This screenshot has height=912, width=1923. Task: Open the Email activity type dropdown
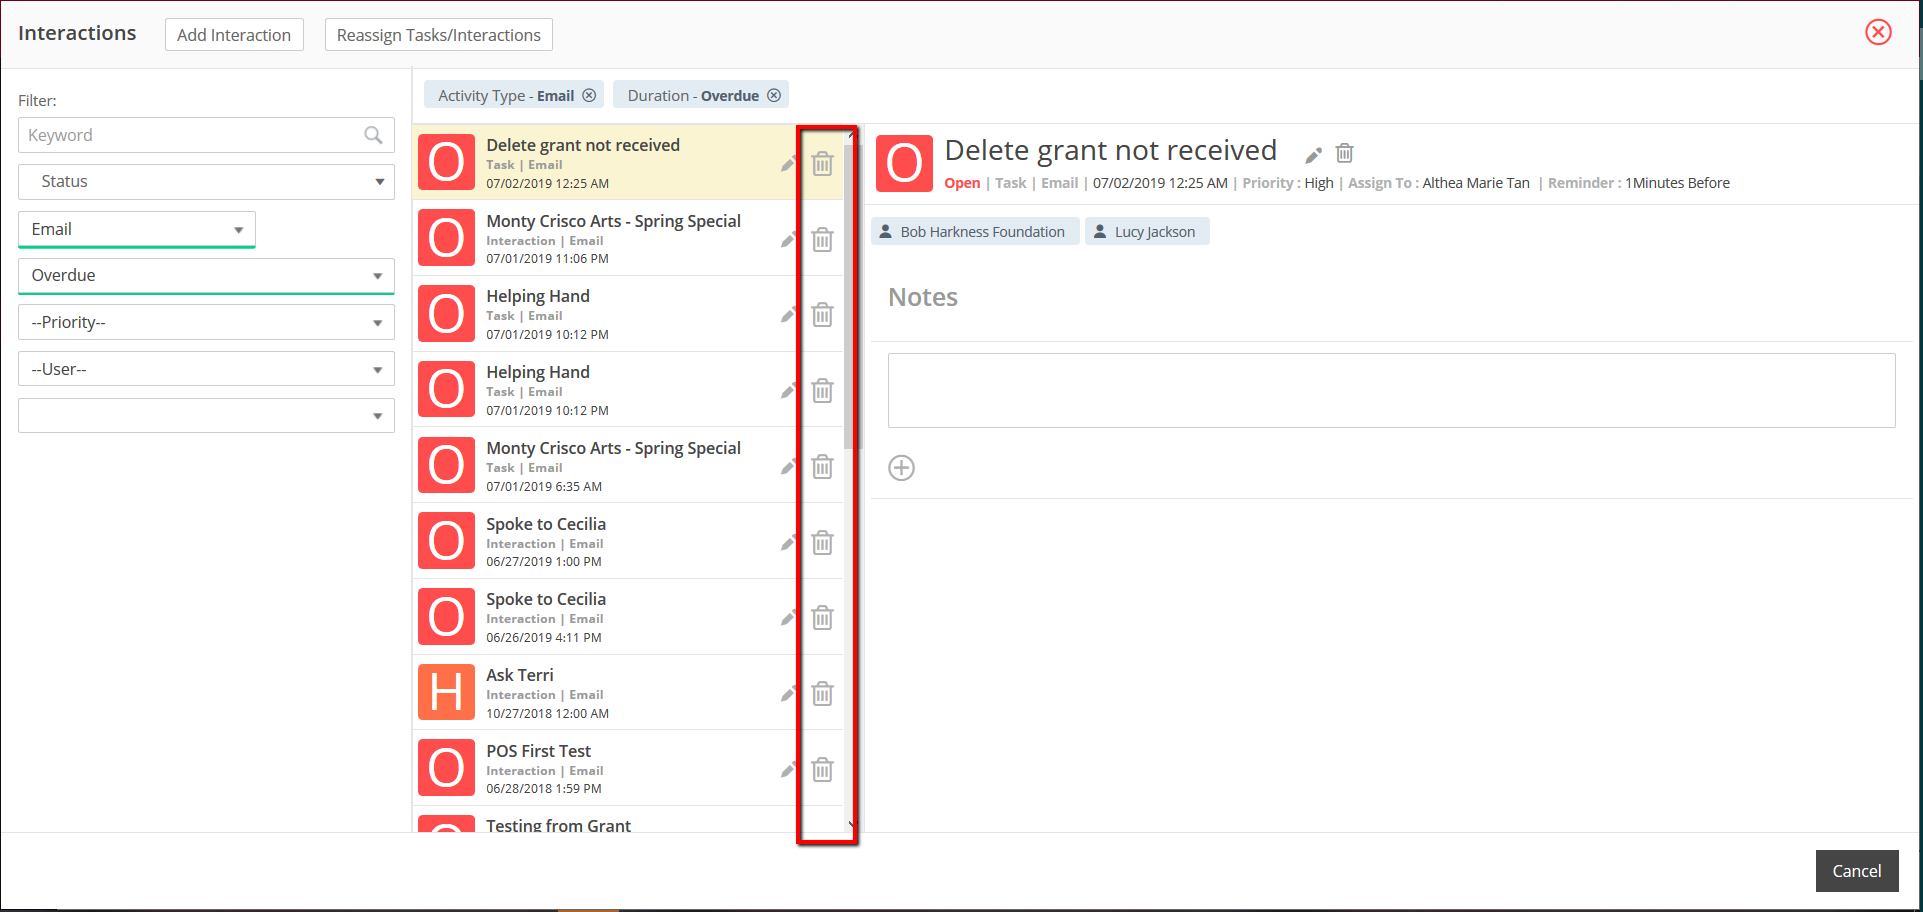pyautogui.click(x=137, y=229)
